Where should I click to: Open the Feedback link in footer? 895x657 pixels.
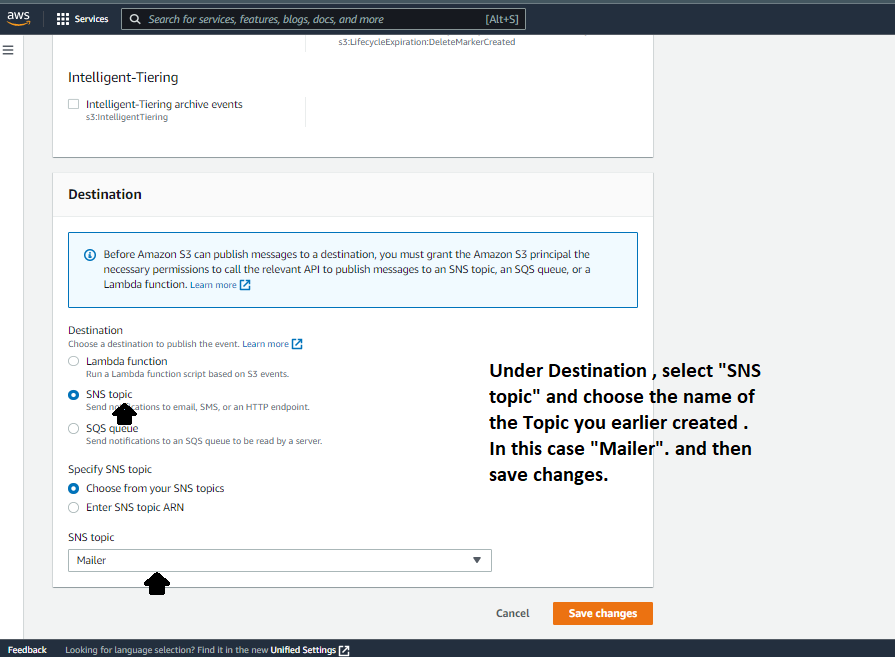[x=27, y=650]
